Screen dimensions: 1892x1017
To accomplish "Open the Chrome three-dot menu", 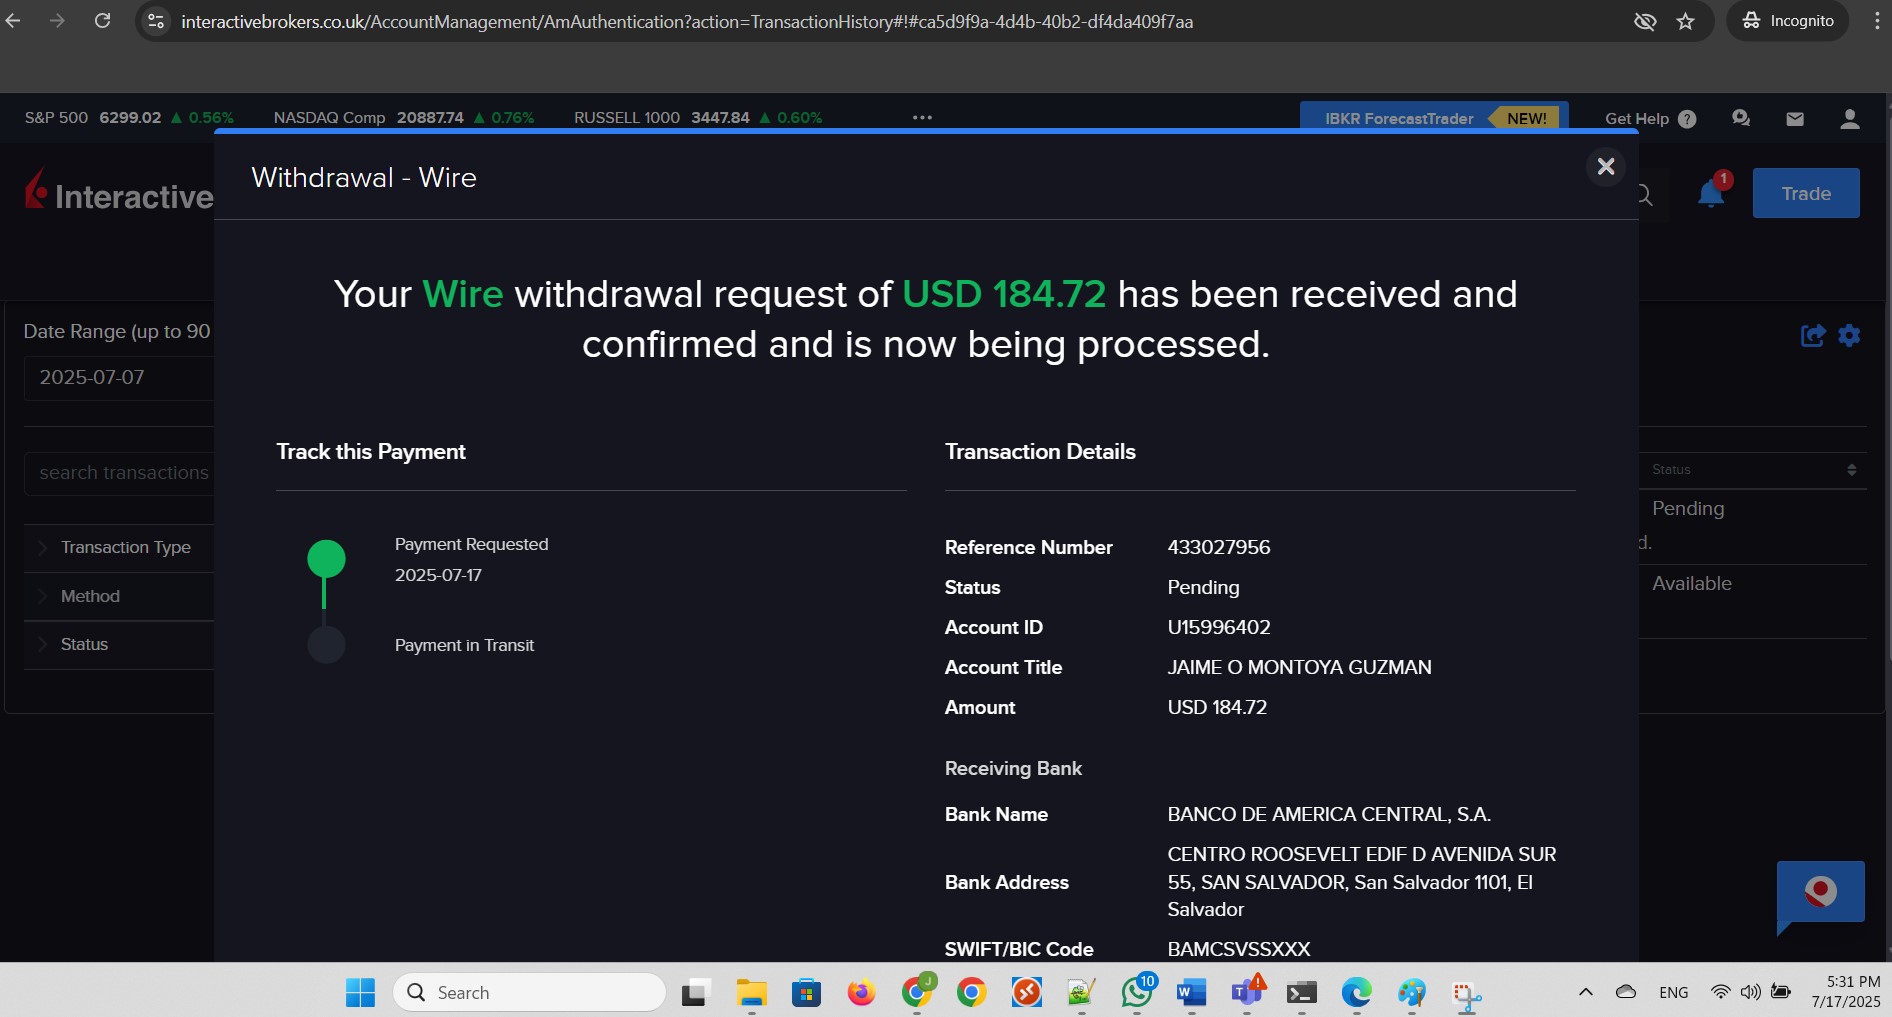I will pos(1877,21).
